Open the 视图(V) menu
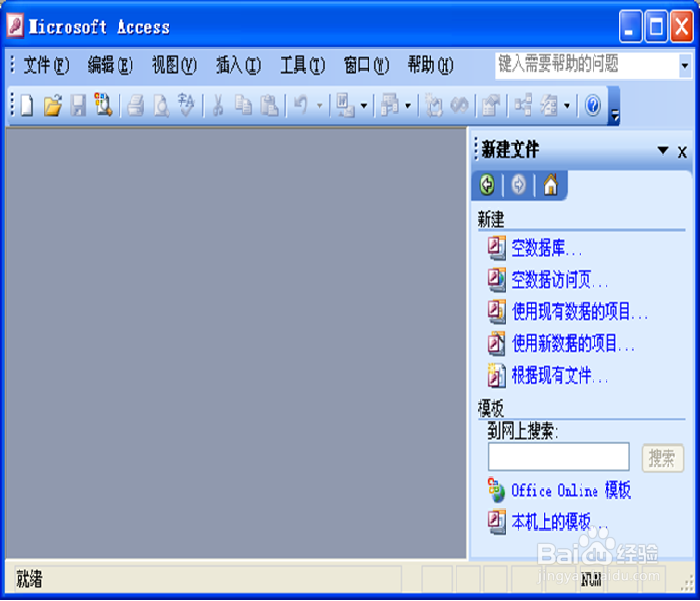700x601 pixels. (174, 66)
